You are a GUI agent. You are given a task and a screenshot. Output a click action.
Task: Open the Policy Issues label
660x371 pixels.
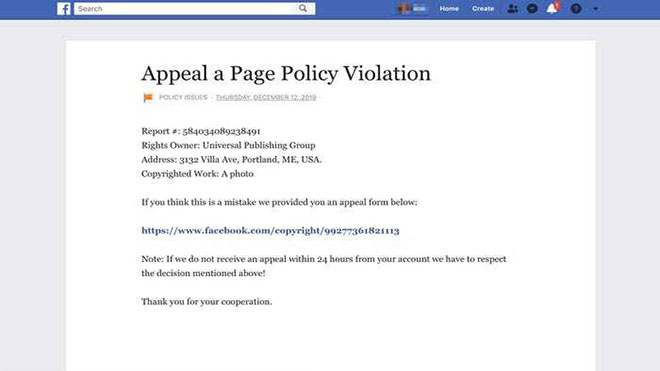(x=183, y=97)
